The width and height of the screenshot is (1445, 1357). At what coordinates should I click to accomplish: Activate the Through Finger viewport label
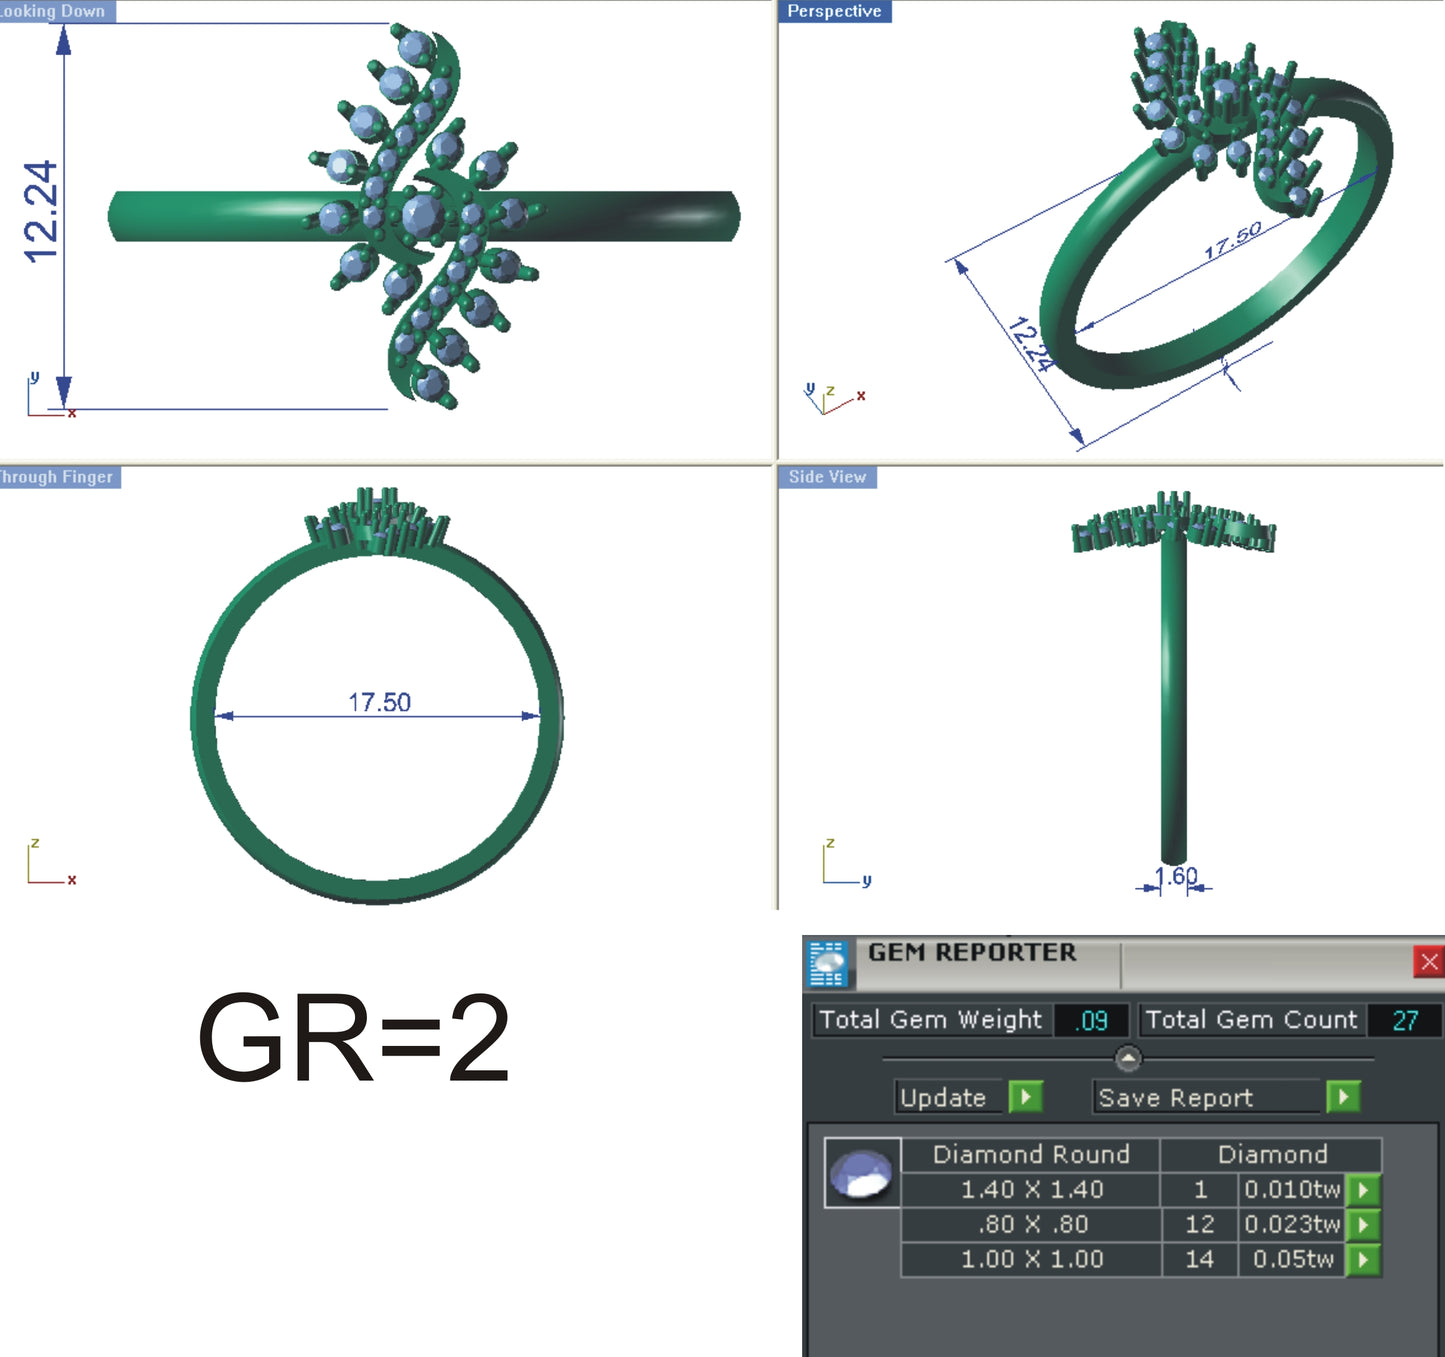59,477
